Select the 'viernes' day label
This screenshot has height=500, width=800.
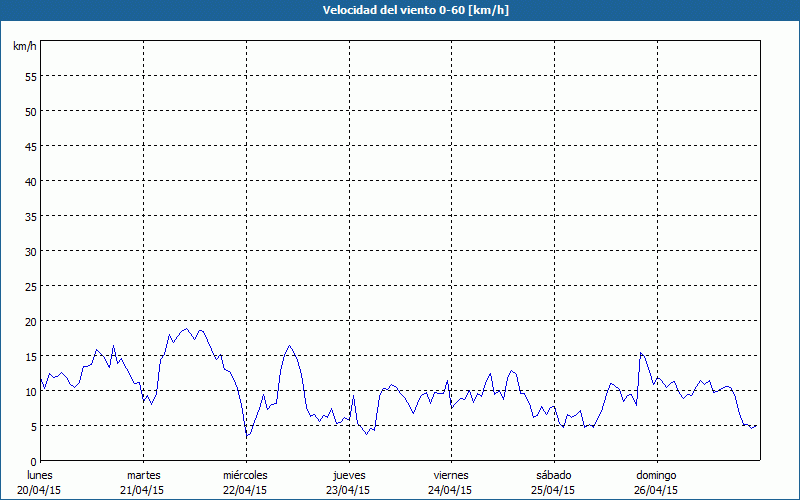tap(450, 475)
